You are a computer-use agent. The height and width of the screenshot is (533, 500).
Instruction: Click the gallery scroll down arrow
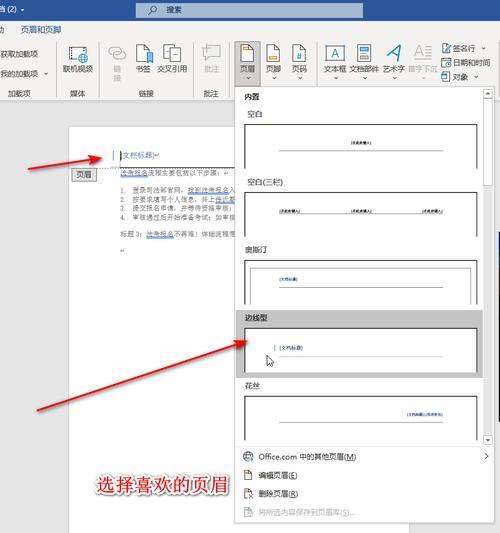(x=488, y=440)
